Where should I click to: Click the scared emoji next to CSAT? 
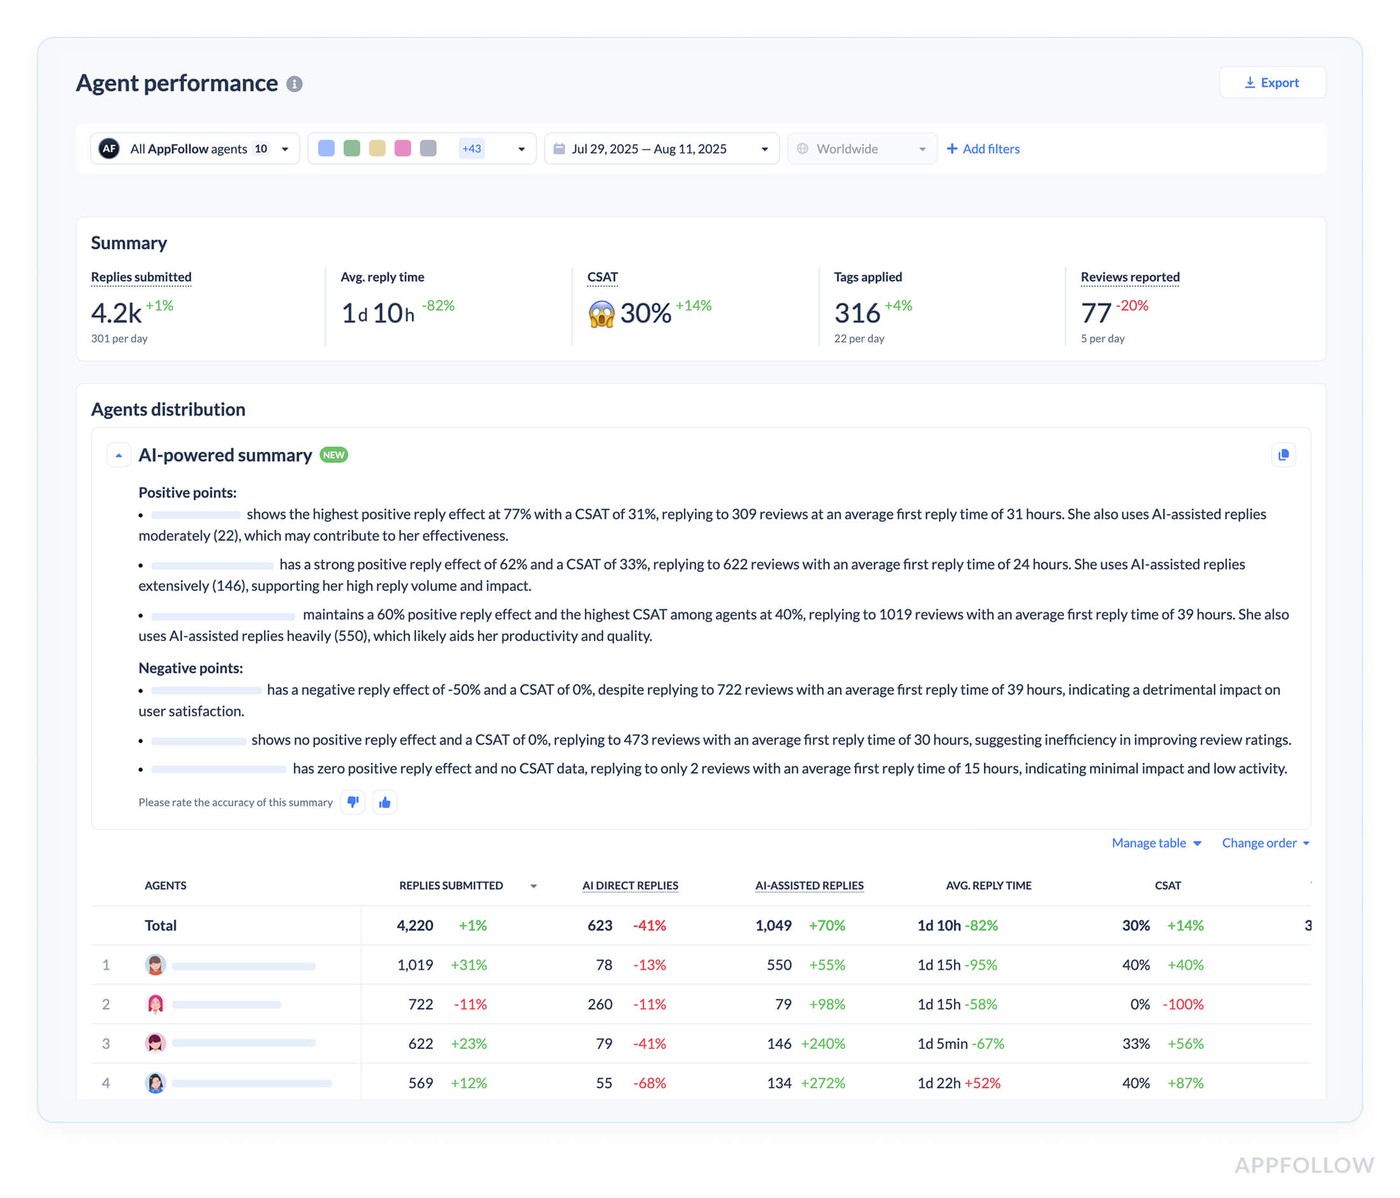(601, 314)
